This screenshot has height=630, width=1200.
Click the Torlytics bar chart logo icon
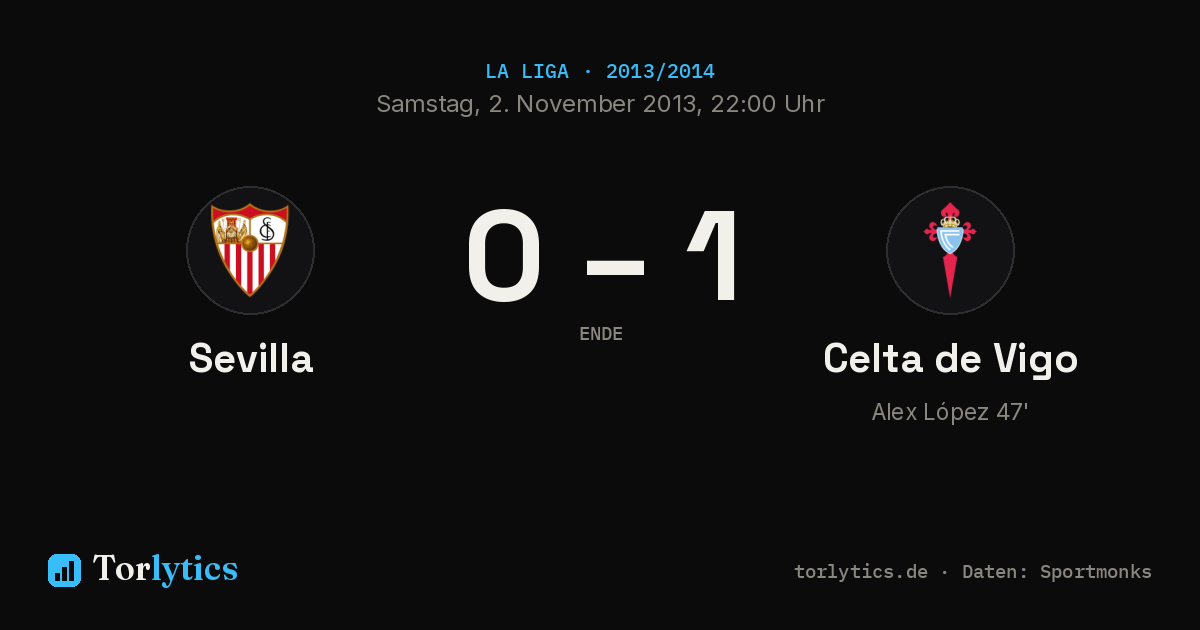pos(64,570)
